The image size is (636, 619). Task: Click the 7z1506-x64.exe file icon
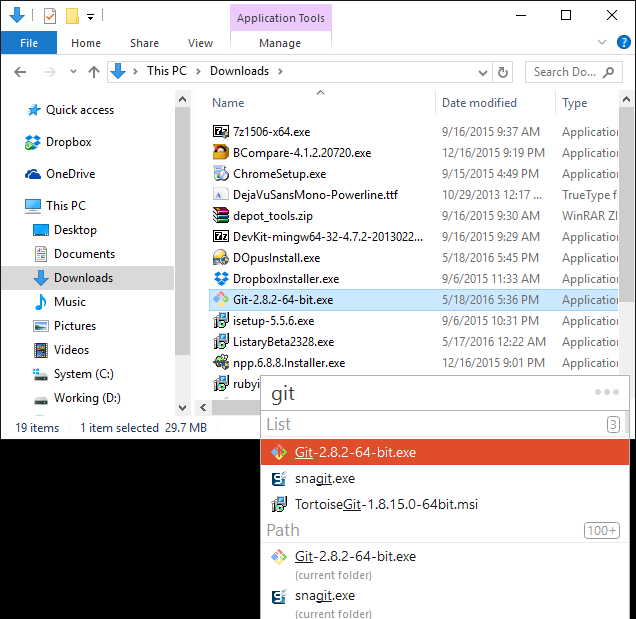221,131
